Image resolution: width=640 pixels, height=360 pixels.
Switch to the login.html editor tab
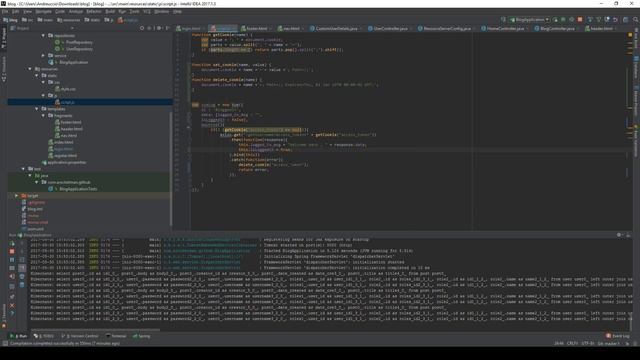pos(191,29)
